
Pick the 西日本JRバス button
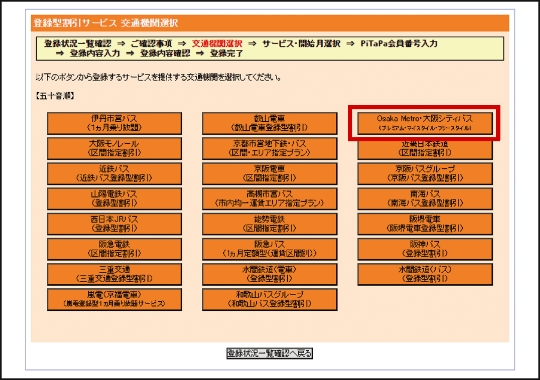[x=114, y=224]
